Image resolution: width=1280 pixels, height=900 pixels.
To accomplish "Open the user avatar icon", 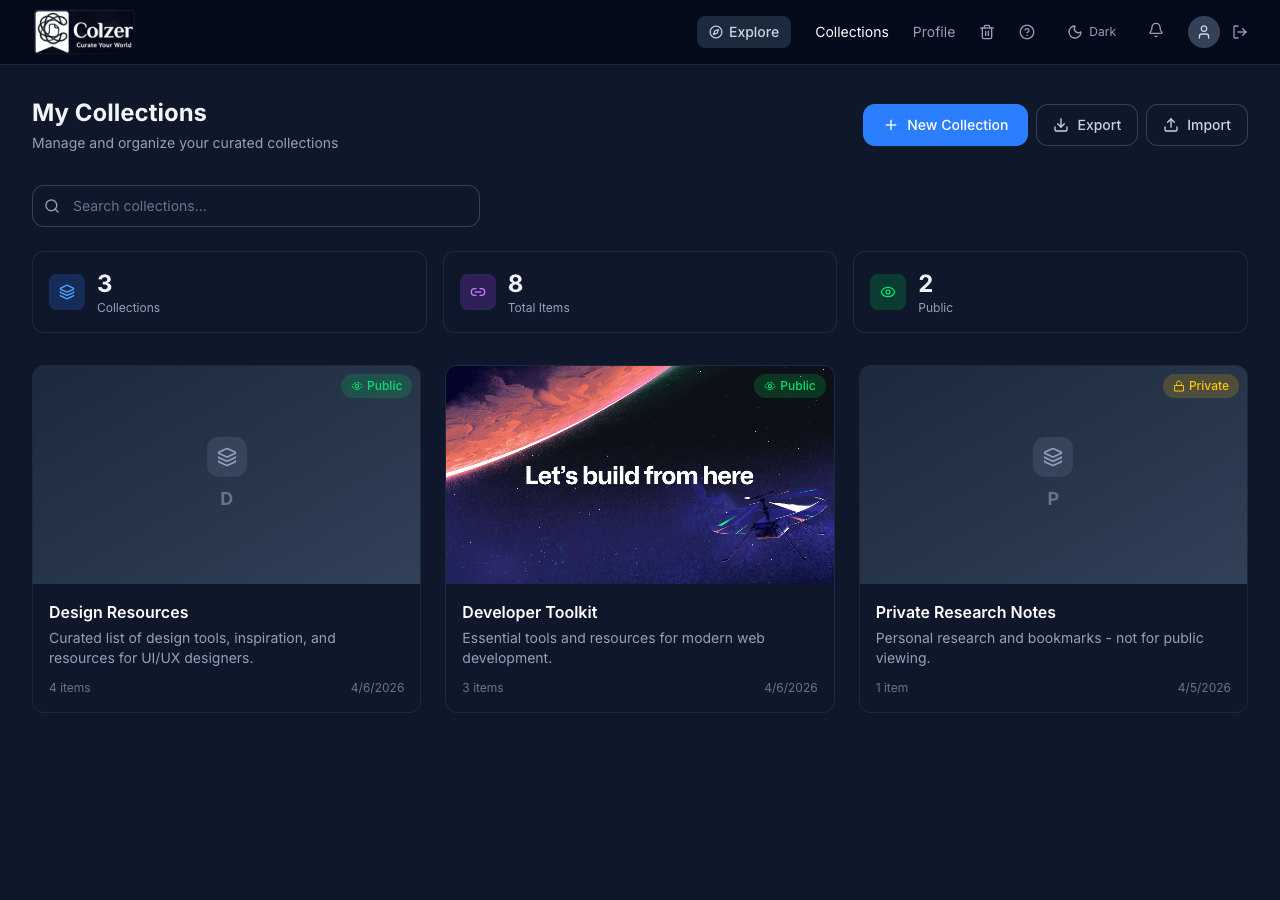I will (x=1204, y=32).
